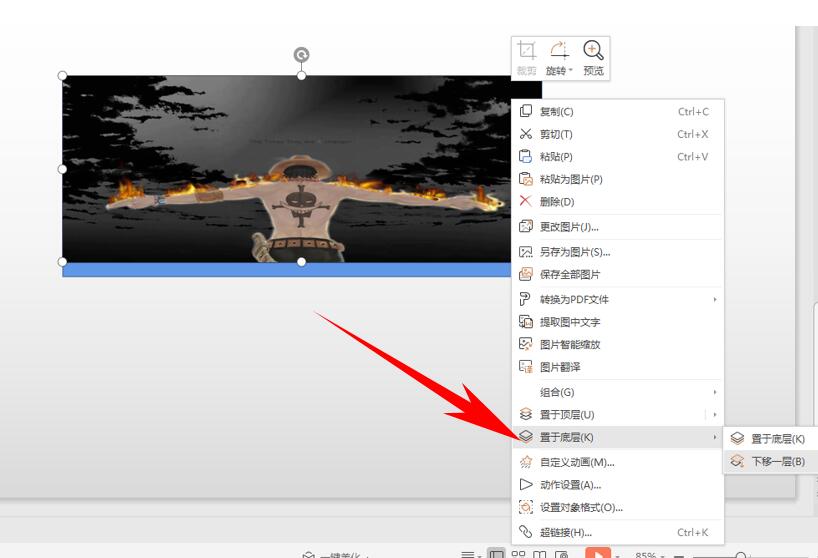Select 提取图中文字 extract text from image
Image resolution: width=818 pixels, height=558 pixels.
pos(617,322)
